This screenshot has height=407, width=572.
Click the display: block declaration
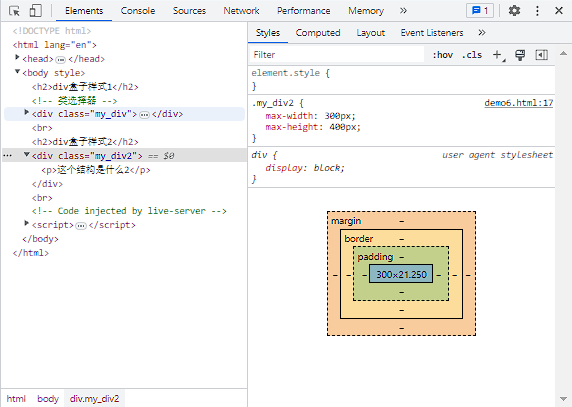(x=305, y=168)
